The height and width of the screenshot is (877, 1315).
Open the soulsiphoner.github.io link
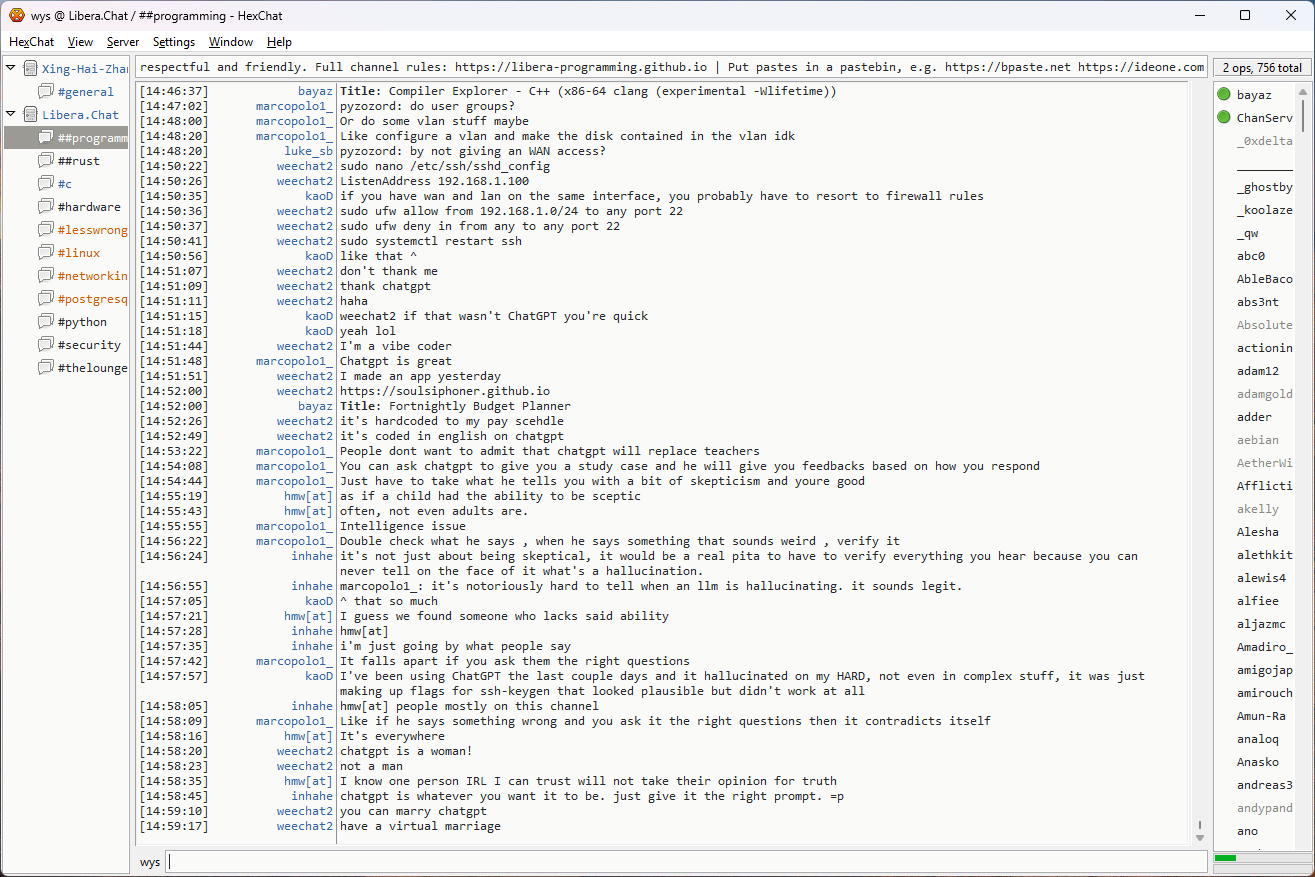coord(444,391)
